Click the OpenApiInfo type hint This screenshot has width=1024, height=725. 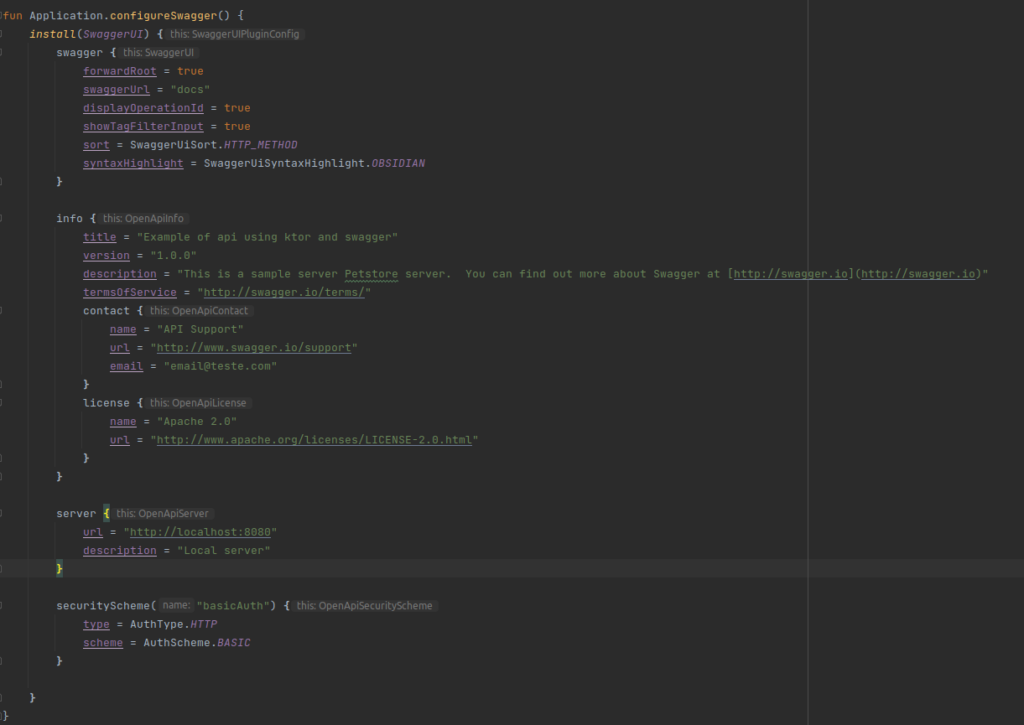[145, 218]
